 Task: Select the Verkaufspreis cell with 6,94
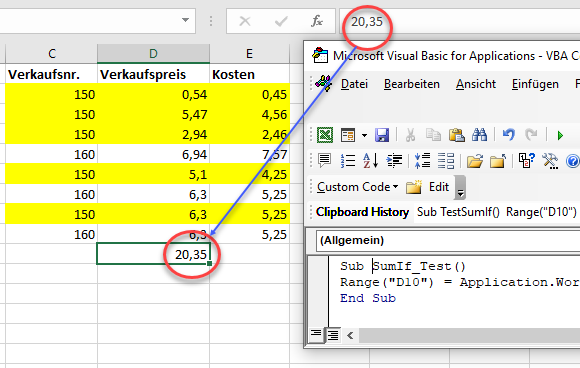[154, 154]
